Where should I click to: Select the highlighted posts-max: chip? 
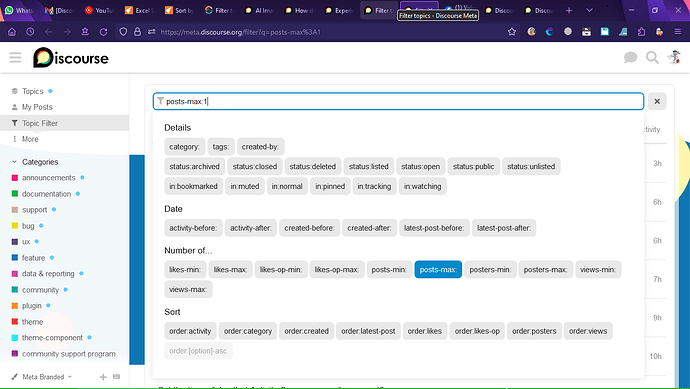pos(438,269)
